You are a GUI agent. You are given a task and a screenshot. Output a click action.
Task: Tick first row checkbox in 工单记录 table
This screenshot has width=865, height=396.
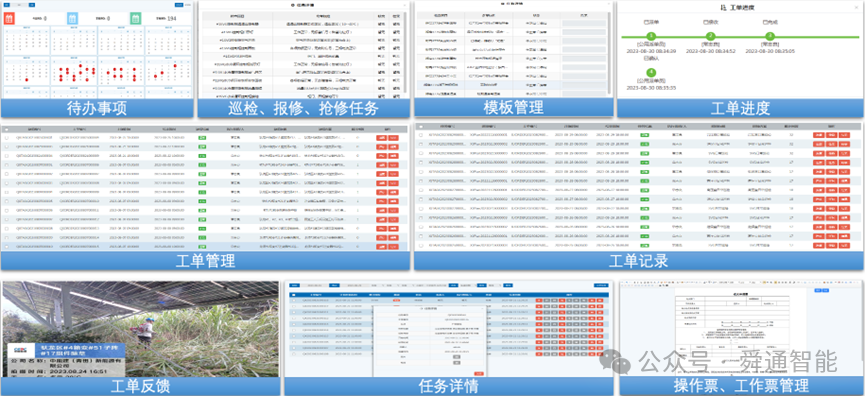pyautogui.click(x=420, y=135)
